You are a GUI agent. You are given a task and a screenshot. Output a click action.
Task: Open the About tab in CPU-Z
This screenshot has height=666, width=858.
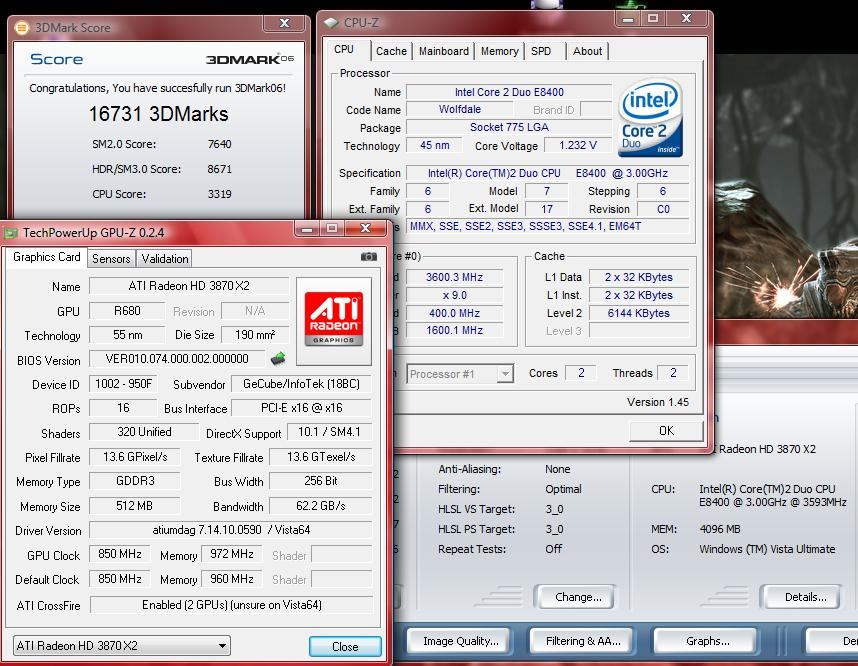coord(587,51)
